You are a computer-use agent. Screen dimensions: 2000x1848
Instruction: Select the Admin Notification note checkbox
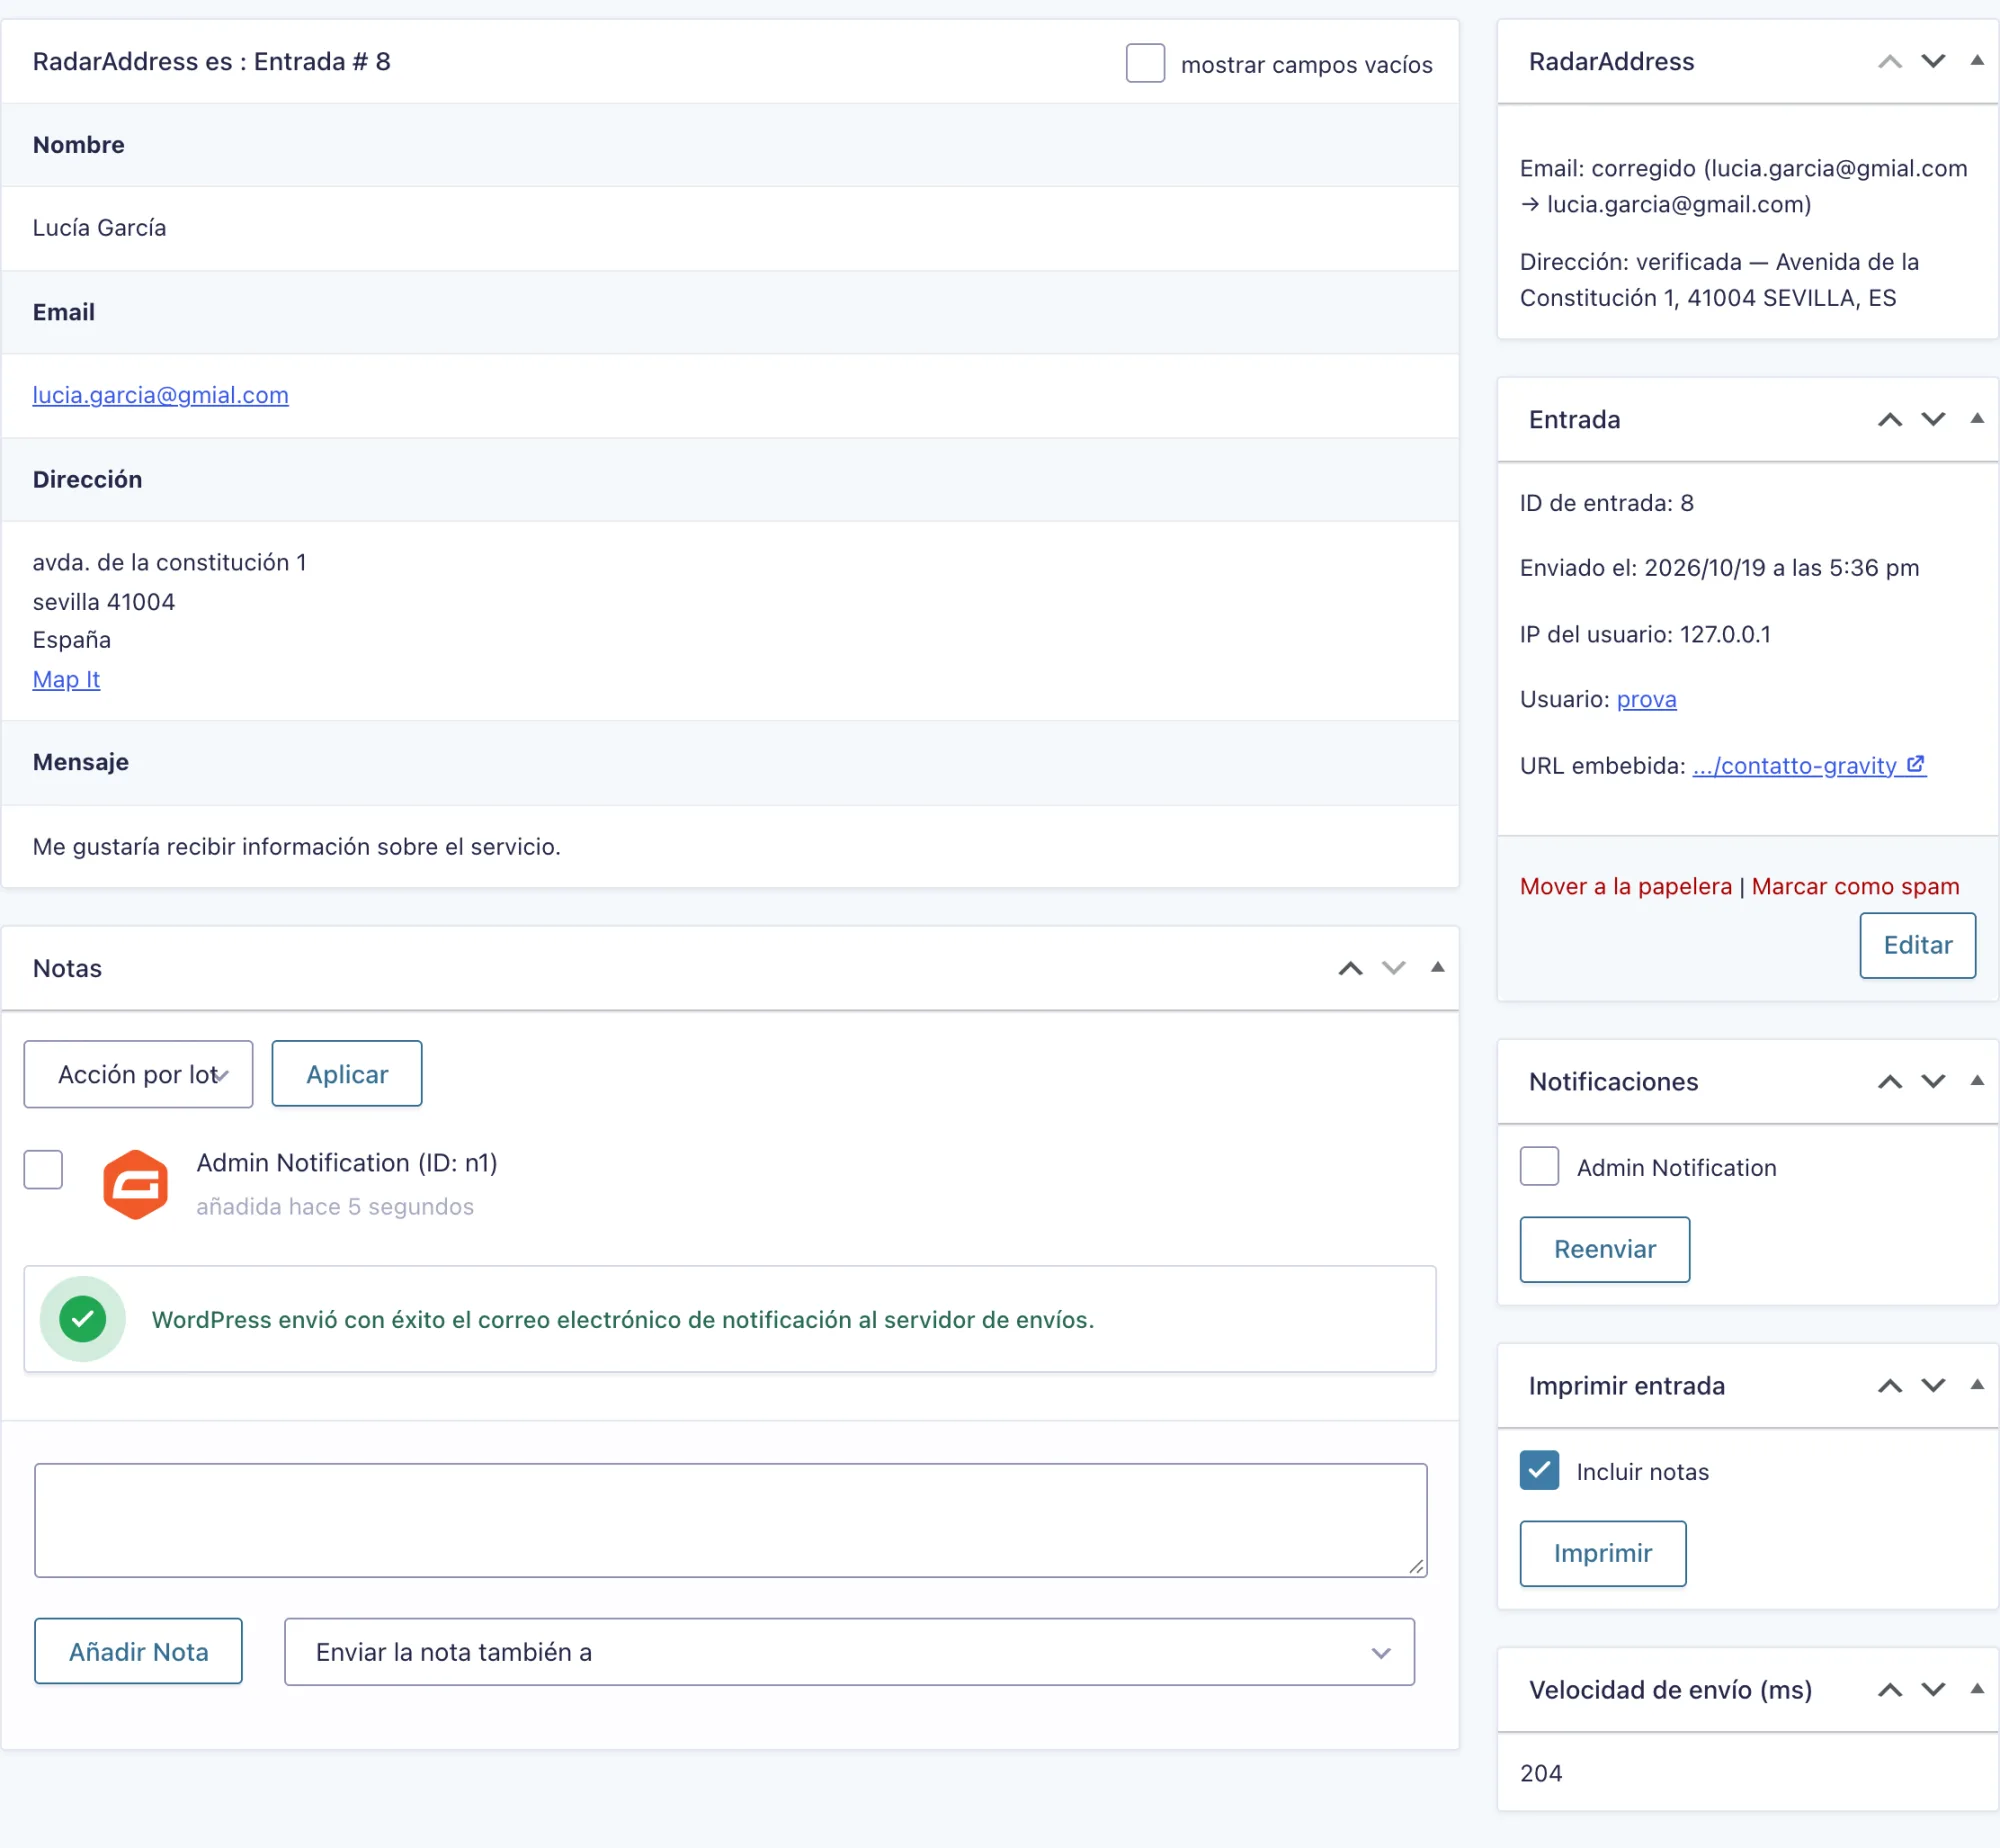(x=43, y=1169)
